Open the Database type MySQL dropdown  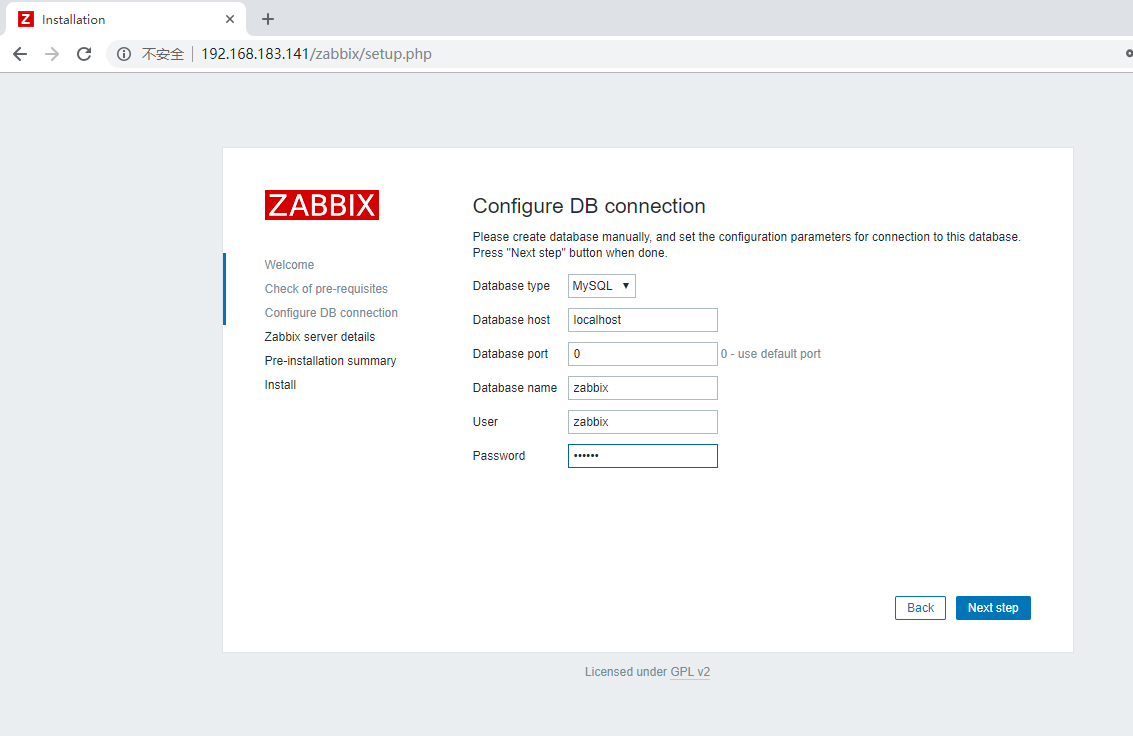(602, 286)
